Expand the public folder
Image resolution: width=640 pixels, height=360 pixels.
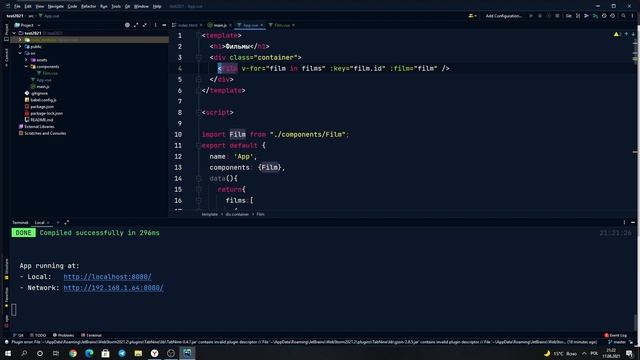[x=20, y=47]
